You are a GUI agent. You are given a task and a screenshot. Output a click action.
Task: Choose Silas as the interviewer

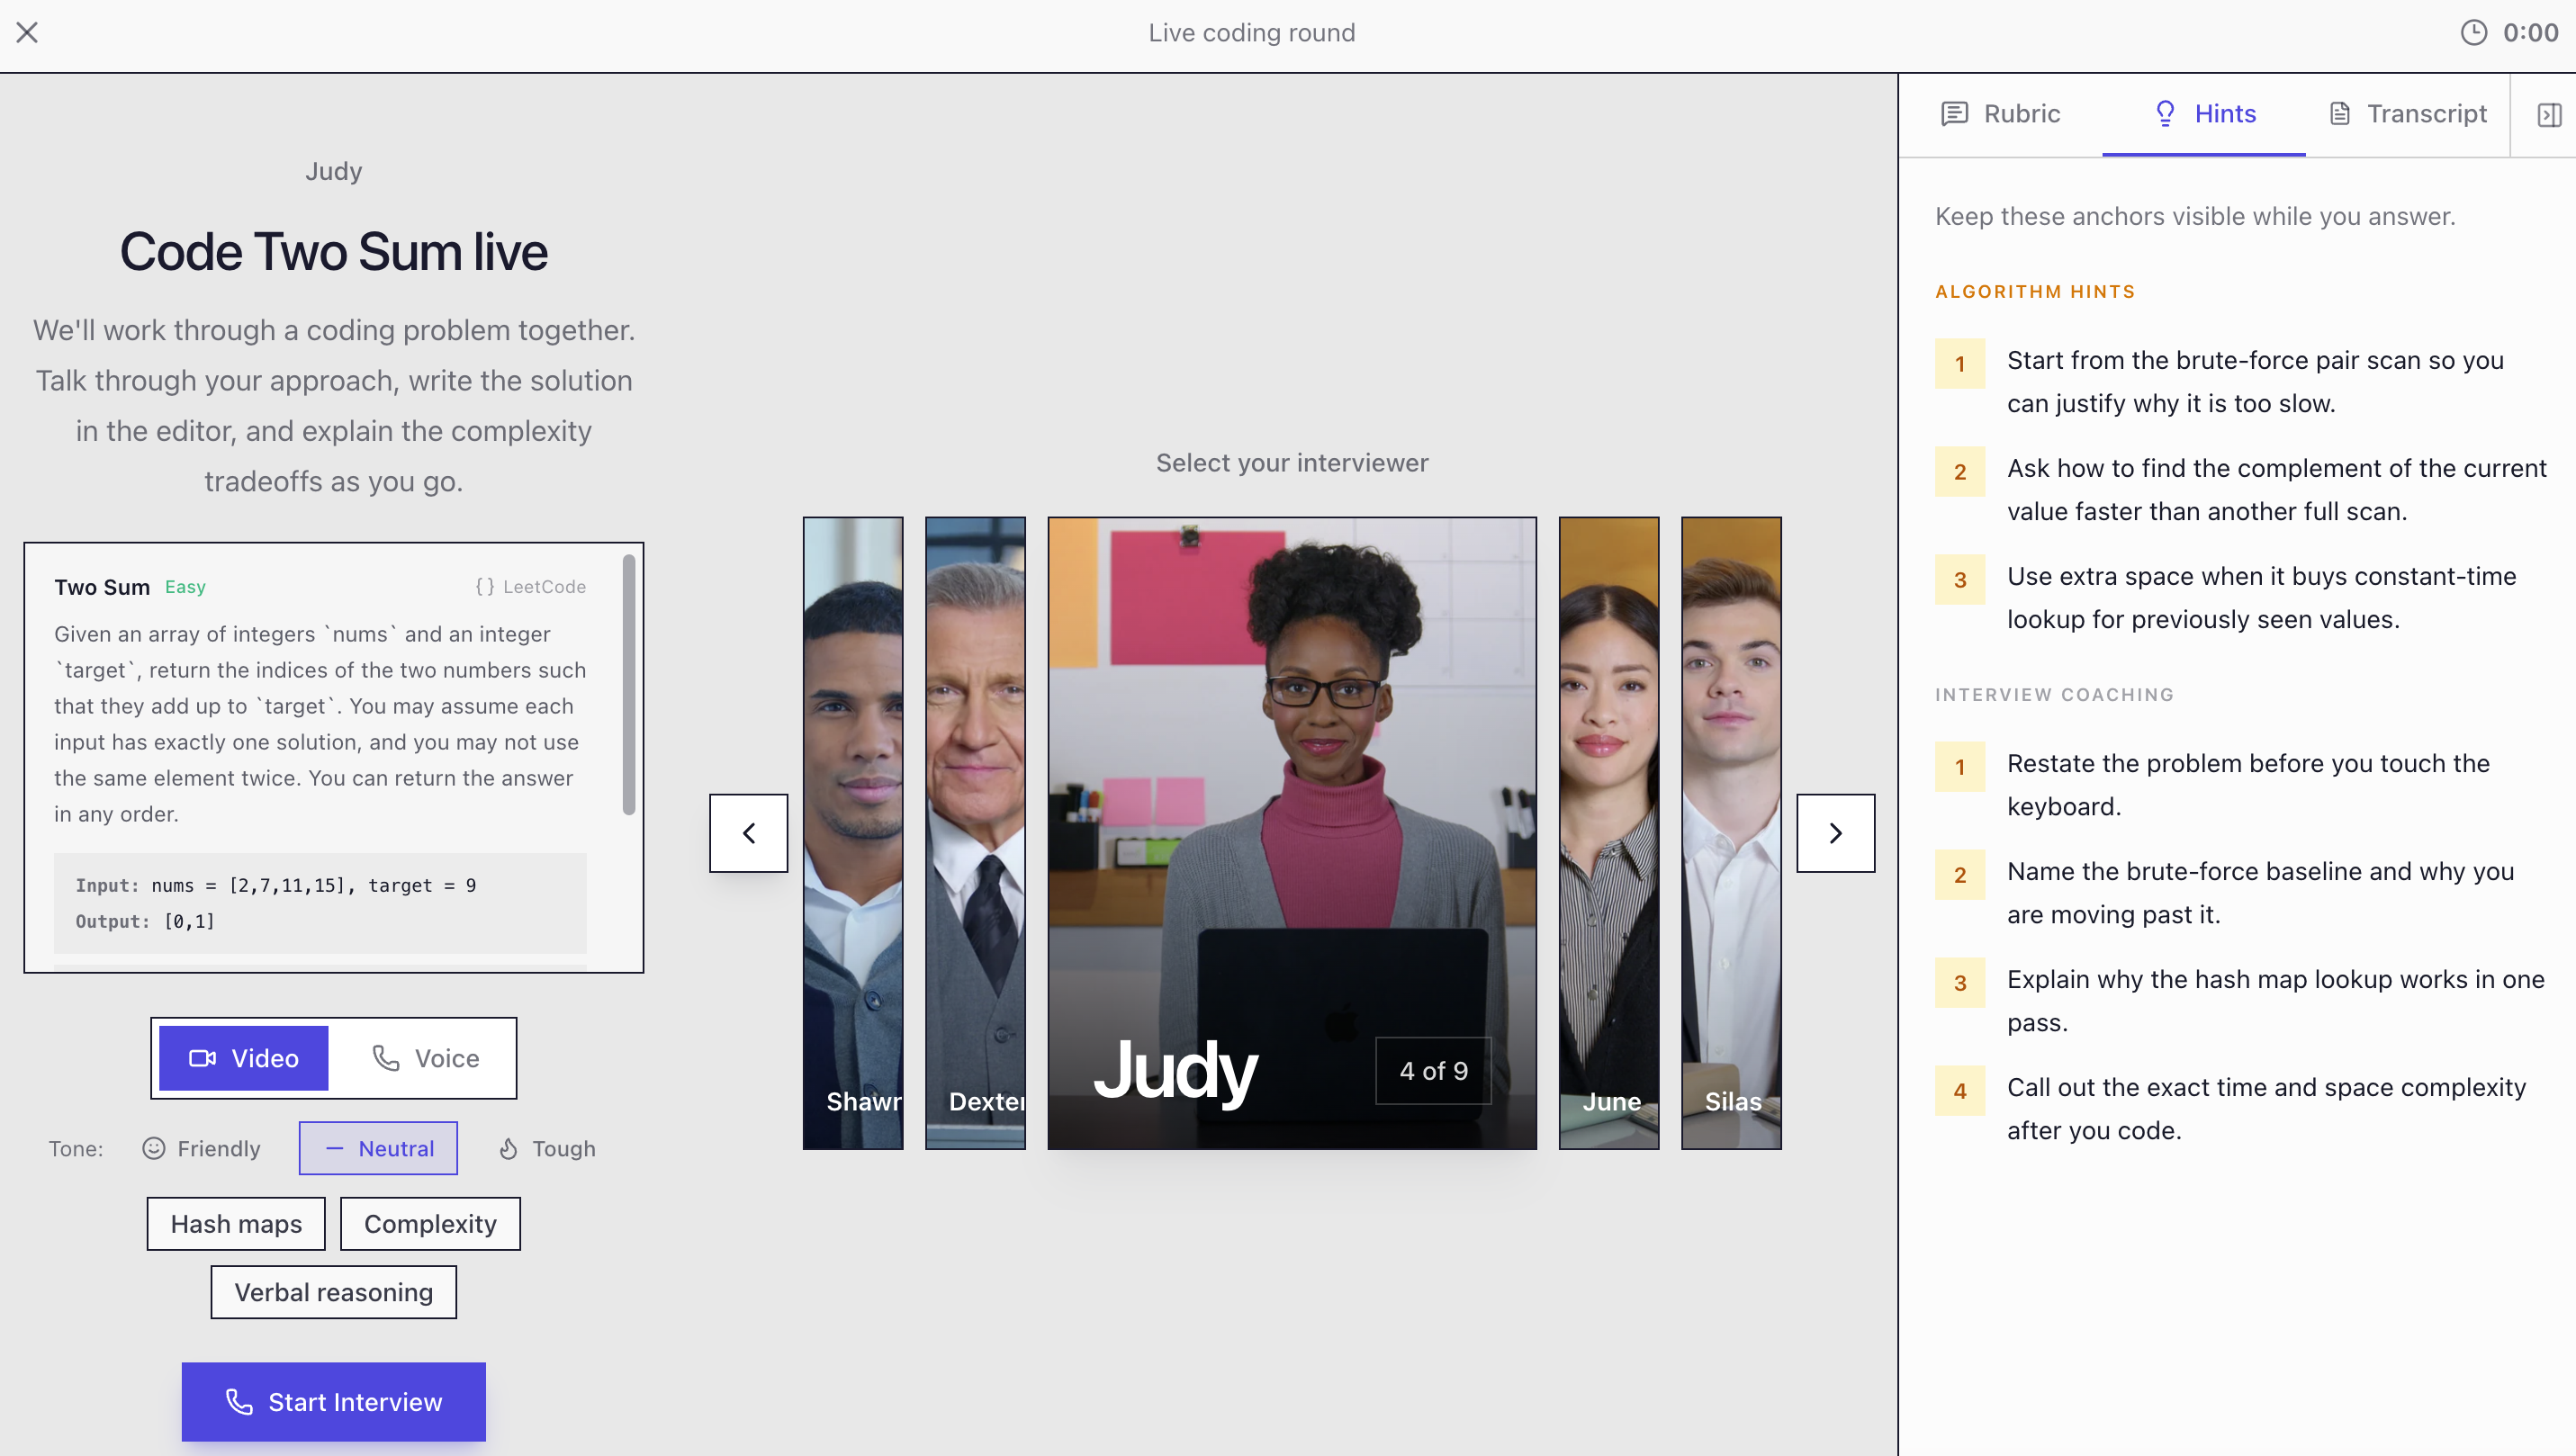click(1731, 832)
